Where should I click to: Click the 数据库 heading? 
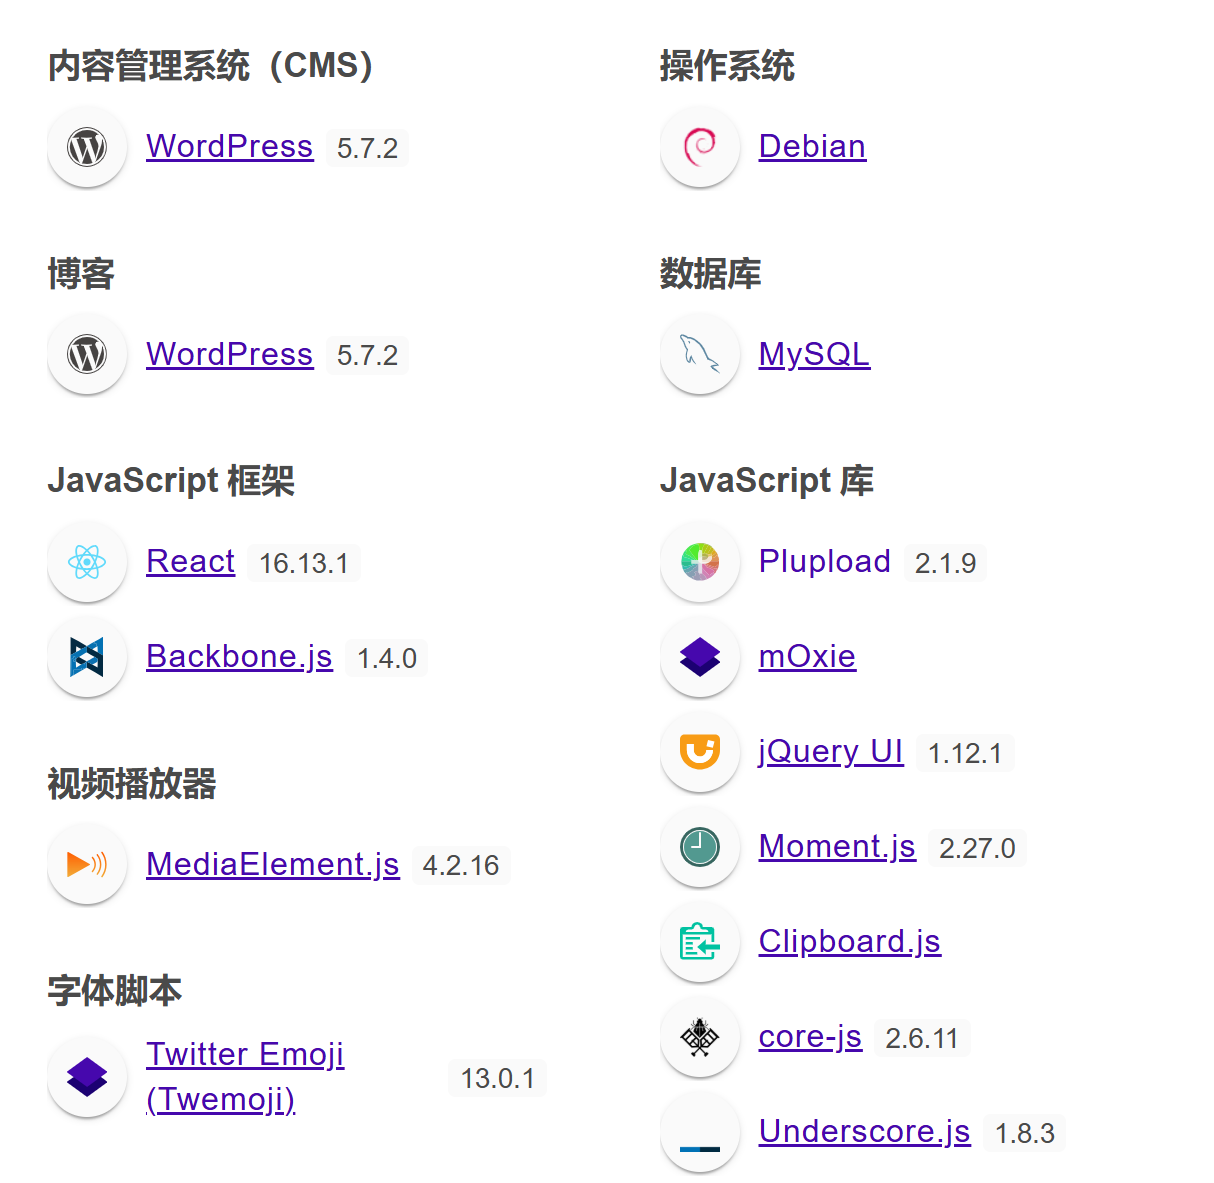coord(710,273)
